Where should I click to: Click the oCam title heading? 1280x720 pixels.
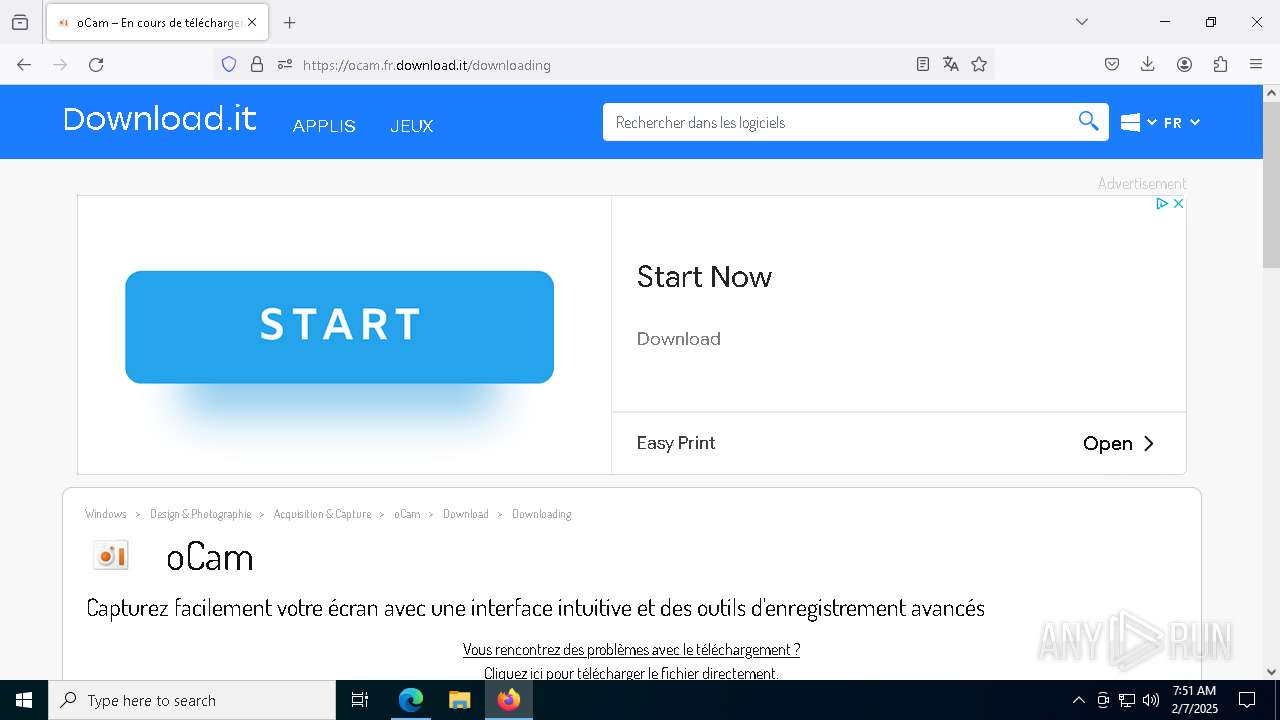coord(210,557)
